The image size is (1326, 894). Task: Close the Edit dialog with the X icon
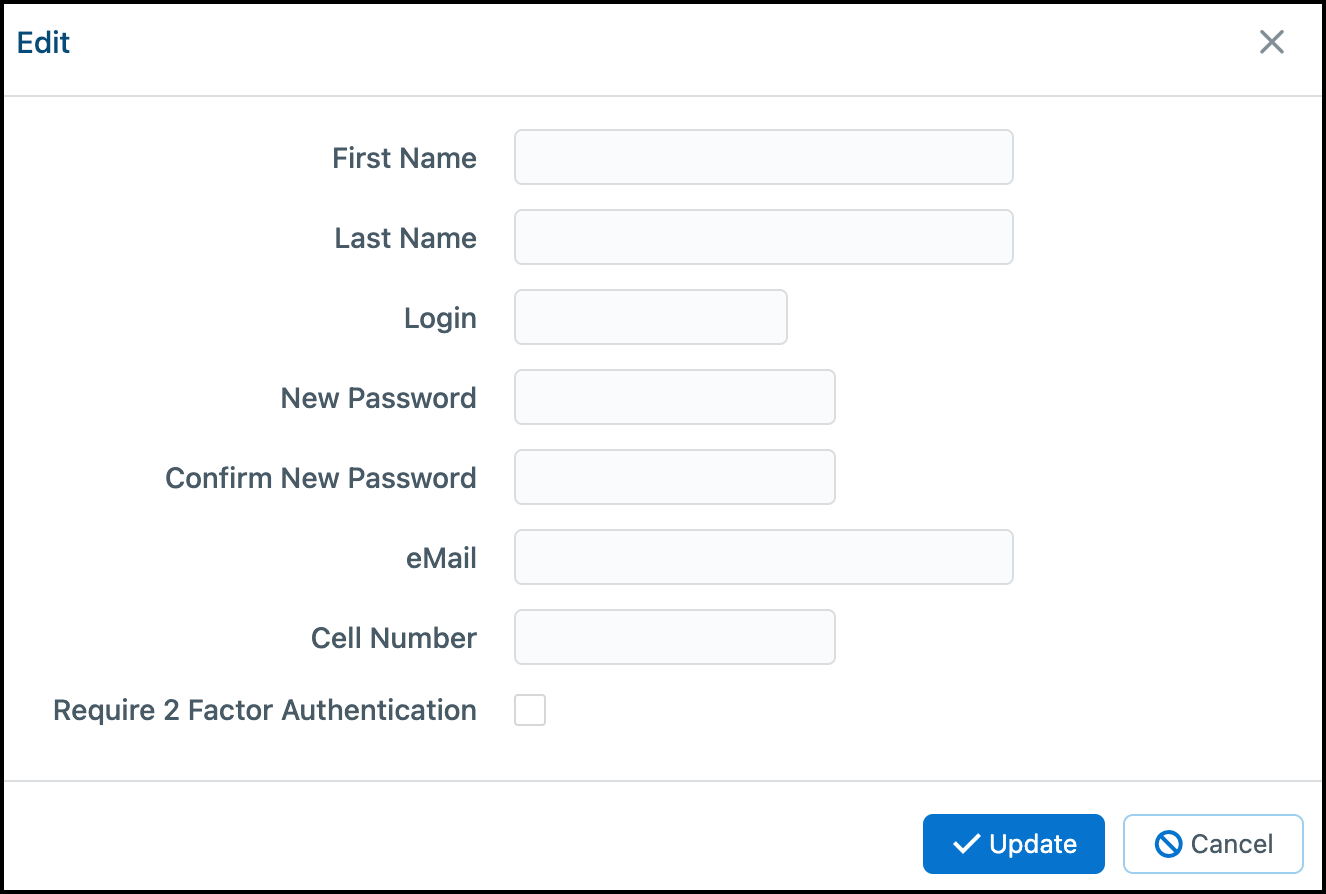[x=1271, y=42]
